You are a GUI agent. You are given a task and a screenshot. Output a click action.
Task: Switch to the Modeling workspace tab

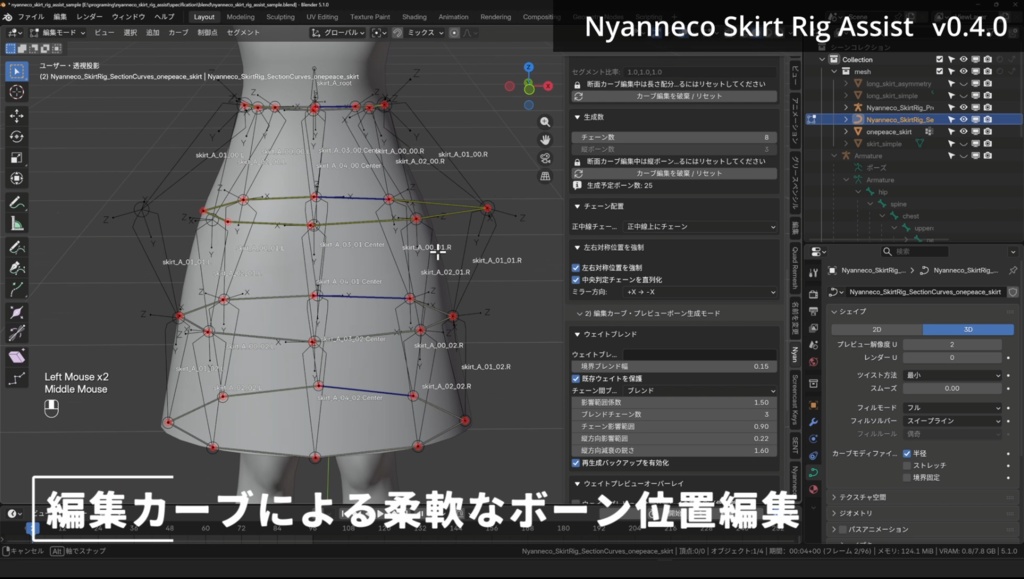click(240, 17)
